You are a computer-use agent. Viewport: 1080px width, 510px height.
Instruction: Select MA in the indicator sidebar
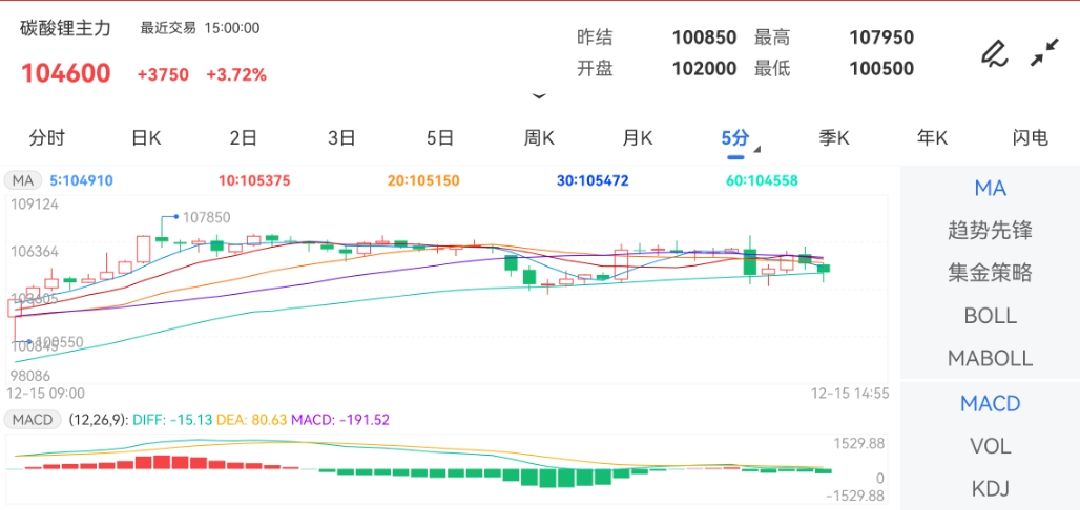990,187
